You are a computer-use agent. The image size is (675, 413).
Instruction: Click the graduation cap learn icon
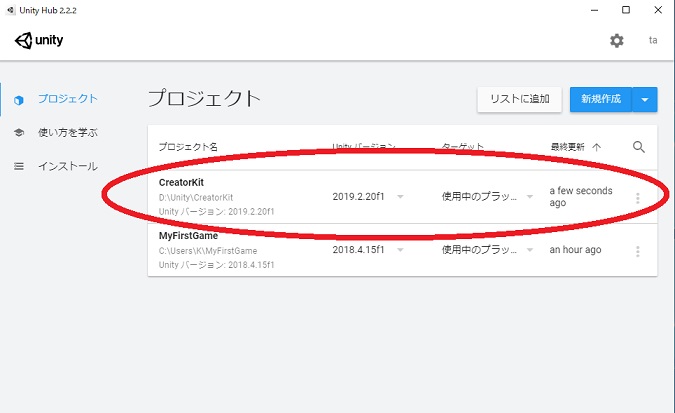(19, 133)
